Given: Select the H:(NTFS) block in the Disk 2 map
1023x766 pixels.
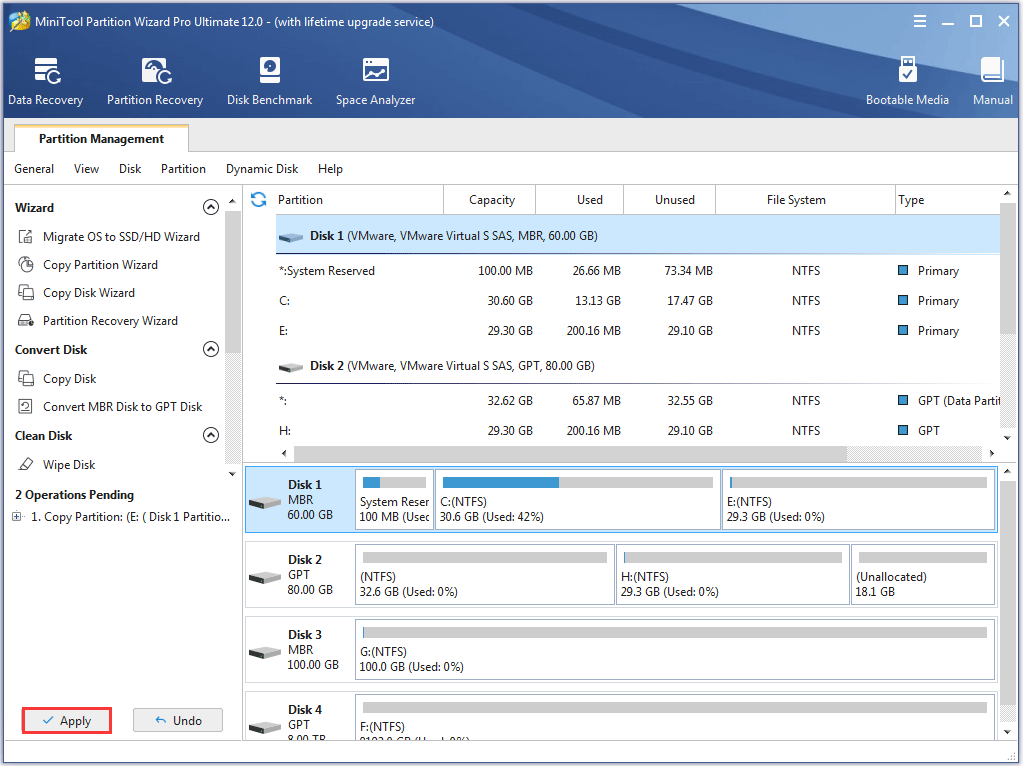Looking at the screenshot, I should (733, 575).
